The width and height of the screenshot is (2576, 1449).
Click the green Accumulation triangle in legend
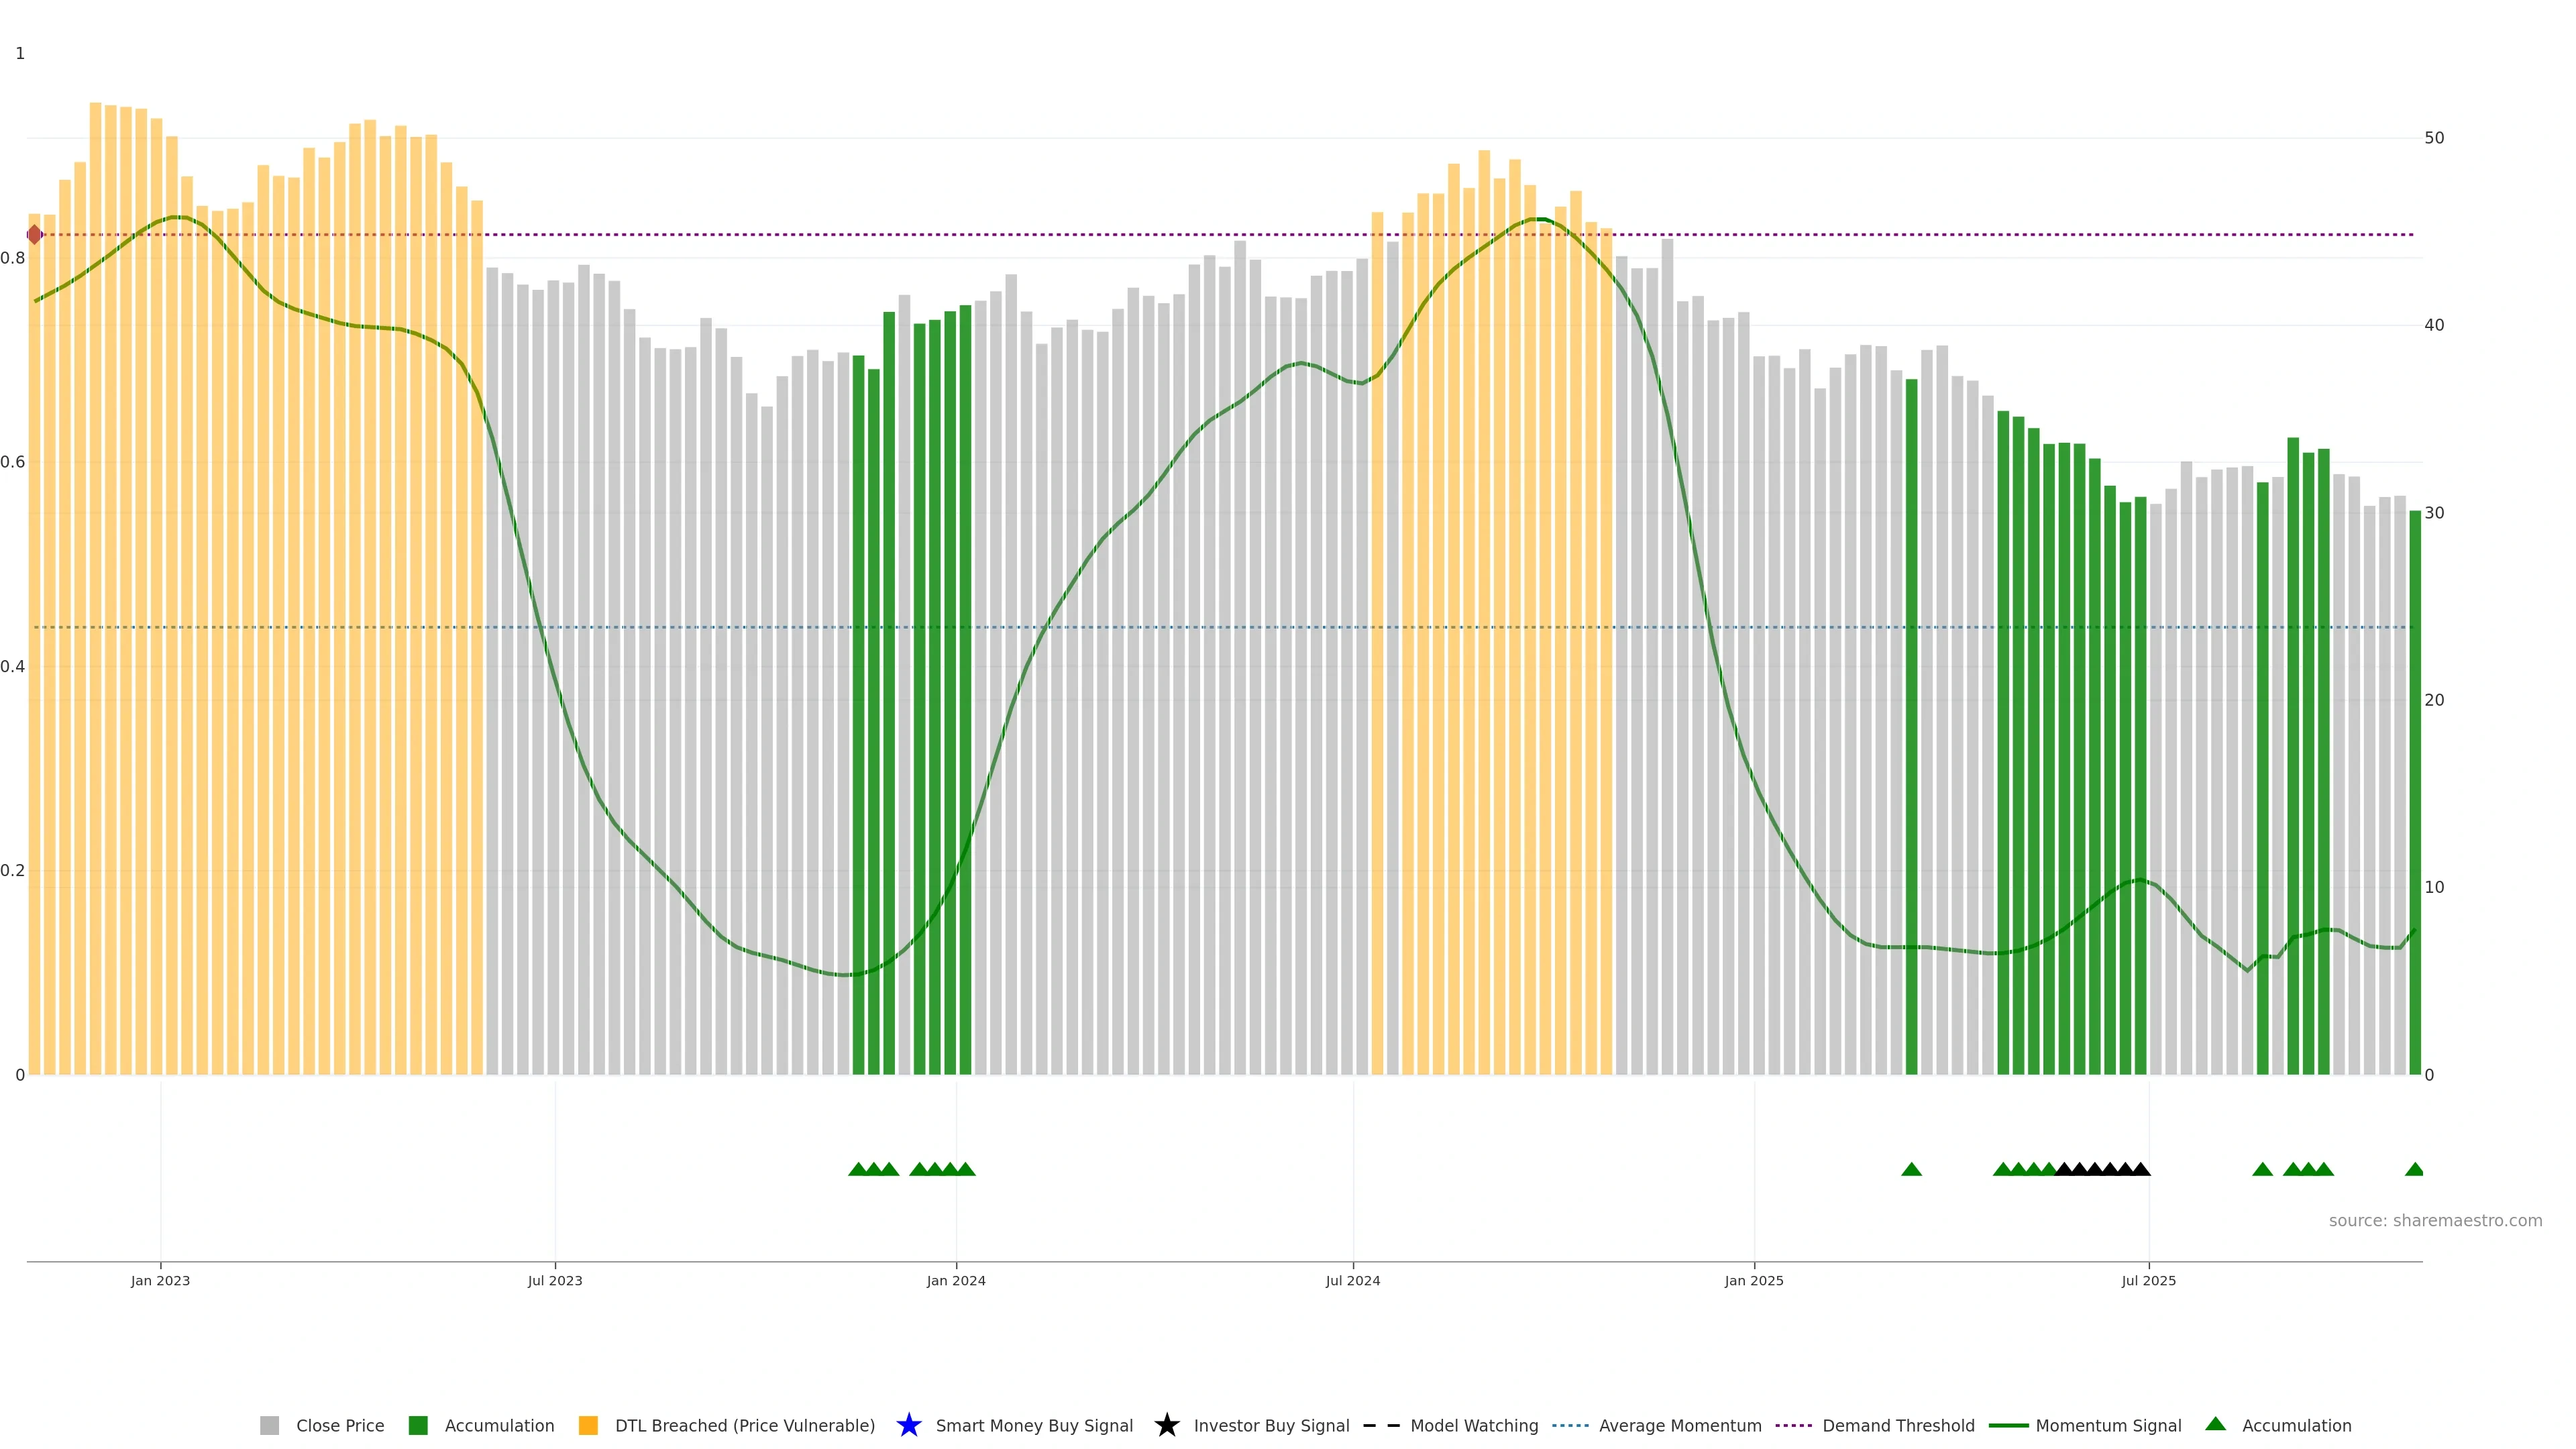coord(2215,1424)
